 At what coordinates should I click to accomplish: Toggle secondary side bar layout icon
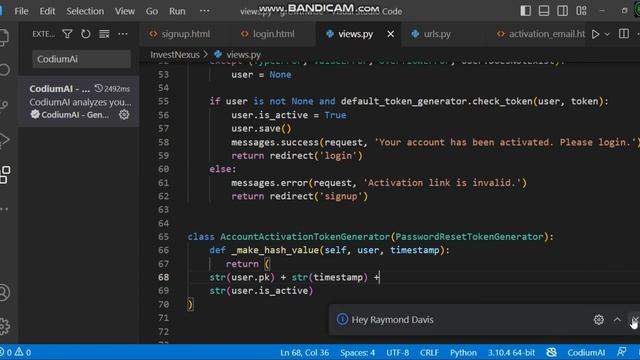pyautogui.click(x=562, y=11)
